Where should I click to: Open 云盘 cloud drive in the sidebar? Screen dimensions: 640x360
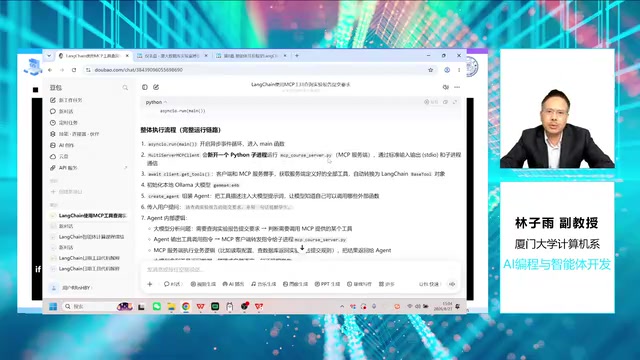click(60, 156)
